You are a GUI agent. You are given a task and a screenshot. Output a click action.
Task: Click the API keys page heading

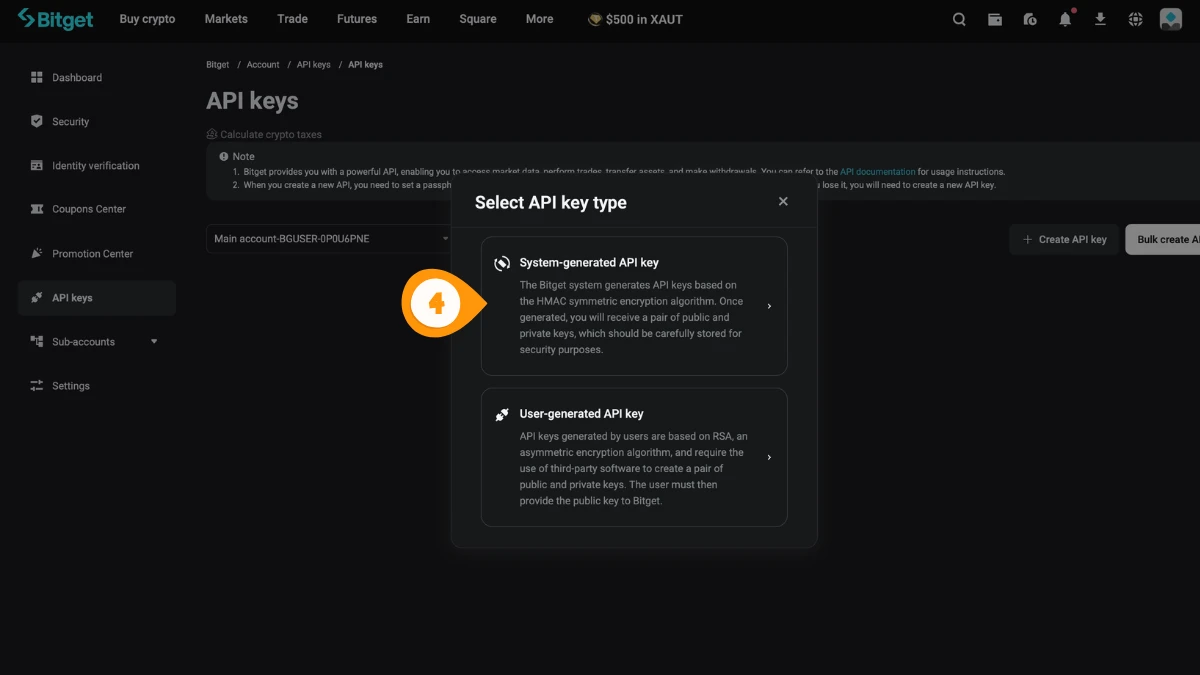click(252, 101)
